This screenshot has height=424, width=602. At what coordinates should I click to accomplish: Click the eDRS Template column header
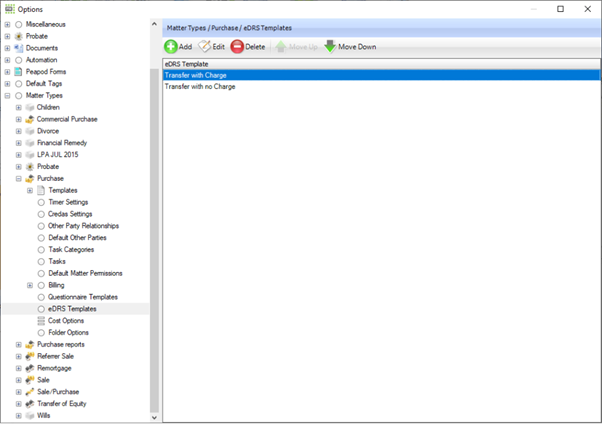(x=381, y=64)
